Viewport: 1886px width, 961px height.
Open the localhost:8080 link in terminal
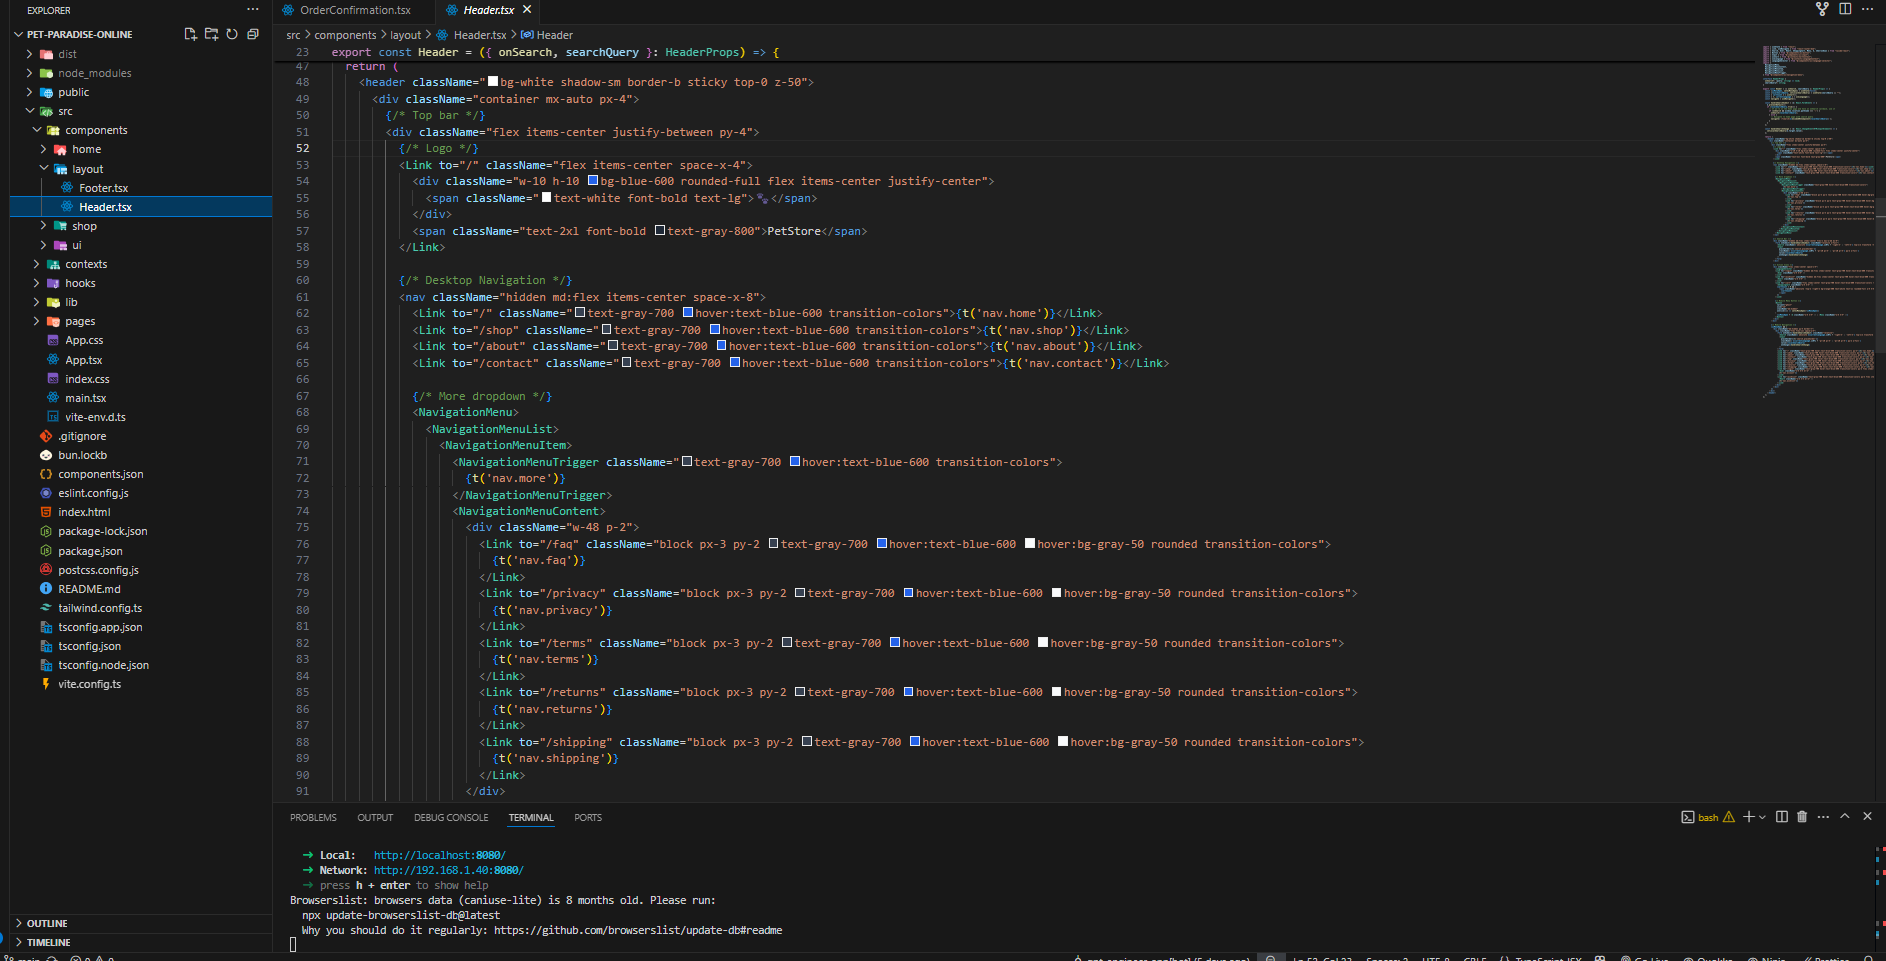click(439, 855)
